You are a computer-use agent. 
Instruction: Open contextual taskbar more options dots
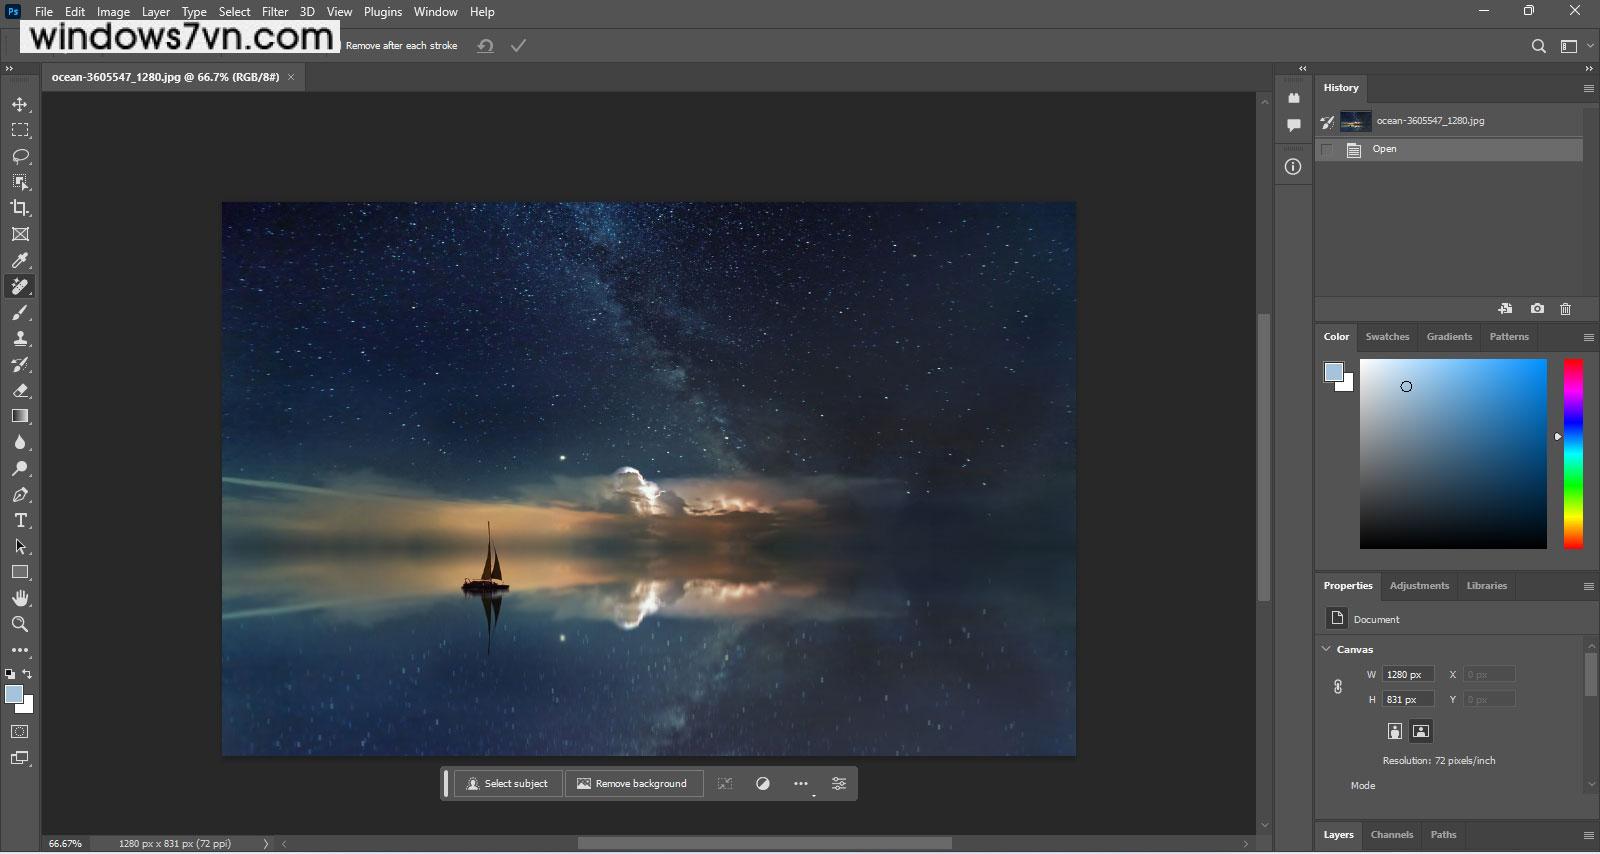coord(801,784)
